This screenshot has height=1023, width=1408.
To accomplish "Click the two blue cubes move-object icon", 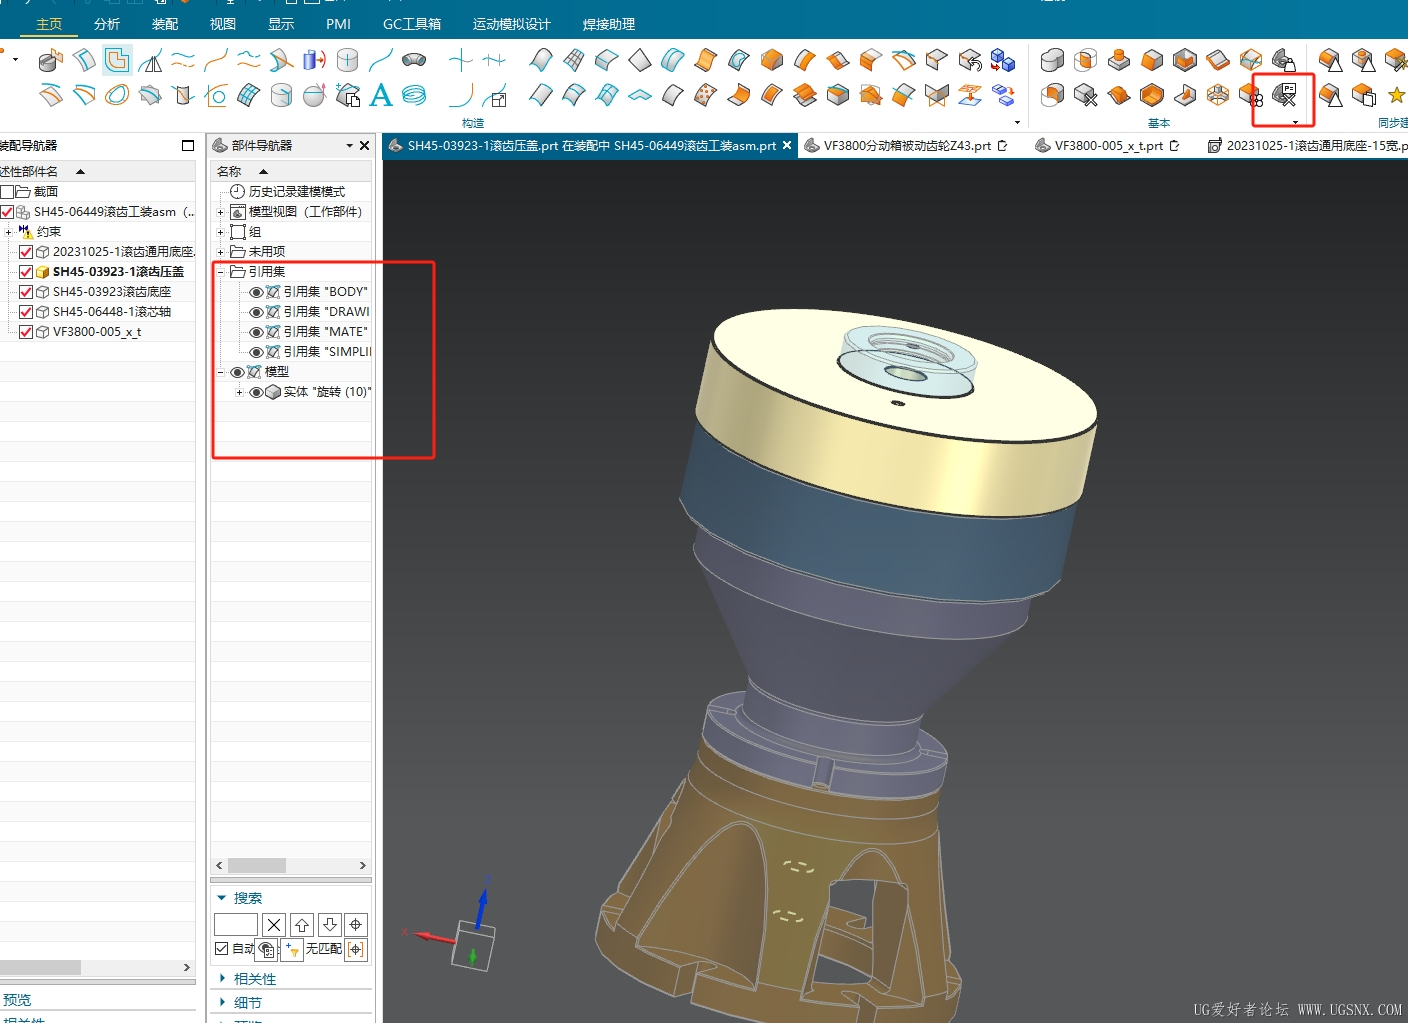I will click(1002, 60).
